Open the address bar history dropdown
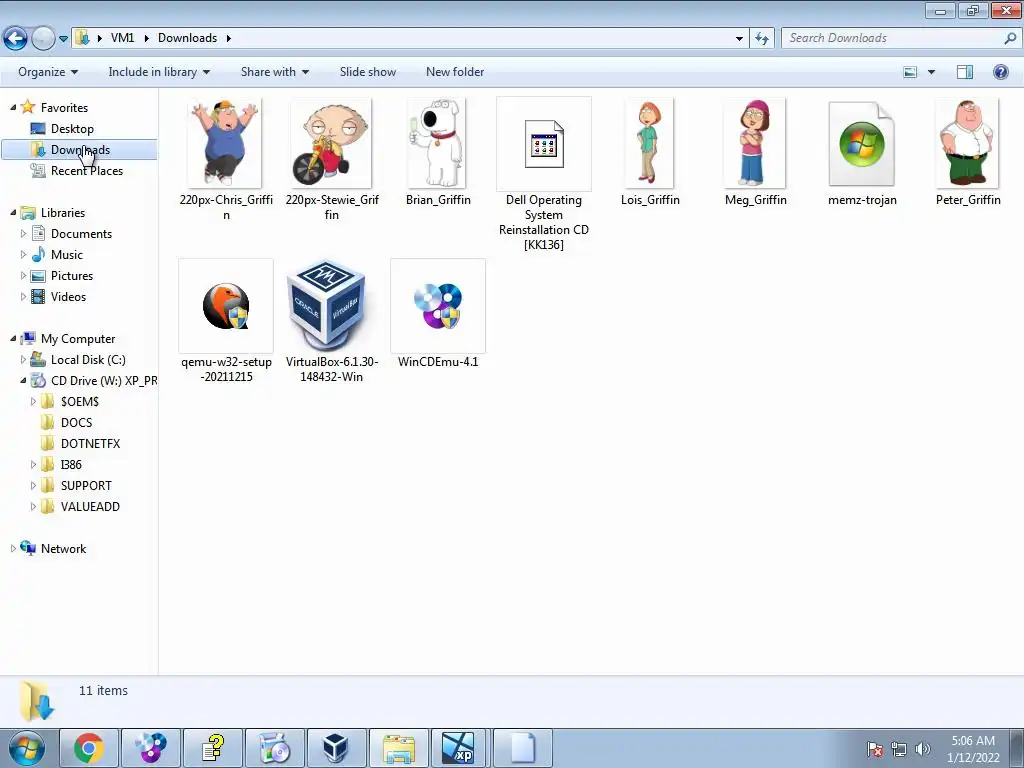The height and width of the screenshot is (768, 1024). click(x=739, y=39)
